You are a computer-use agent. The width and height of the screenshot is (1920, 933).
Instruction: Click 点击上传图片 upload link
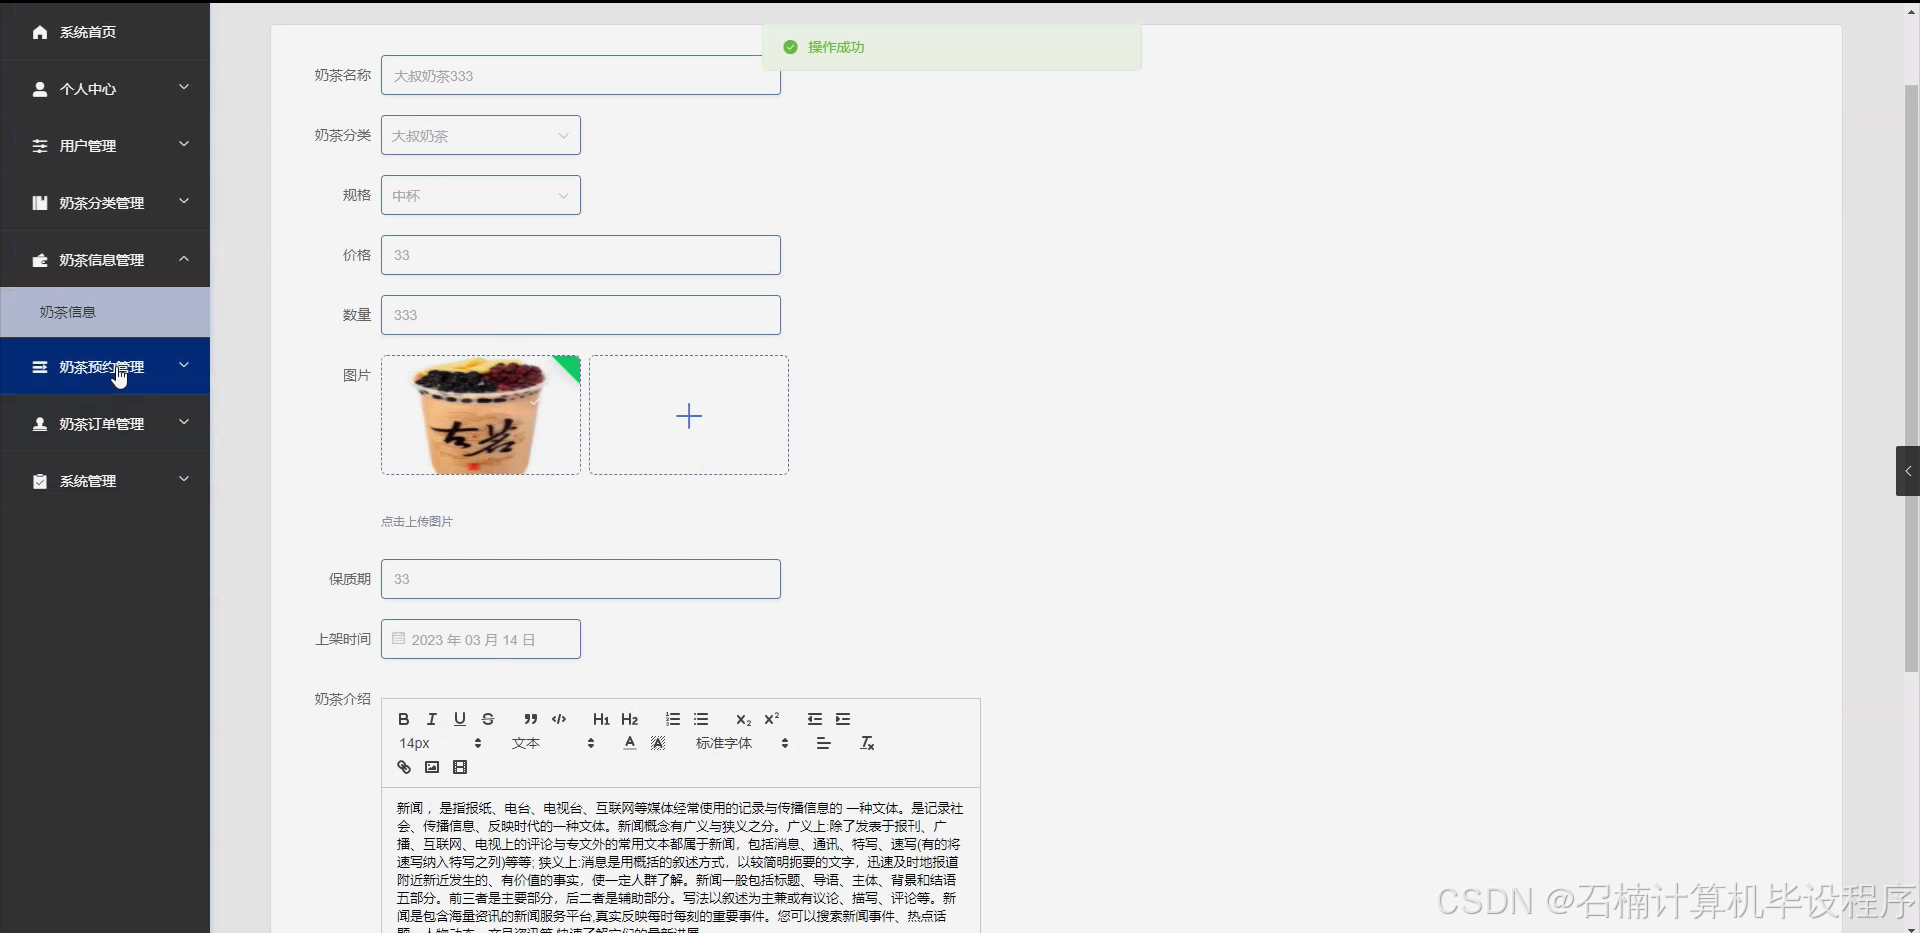tap(417, 521)
